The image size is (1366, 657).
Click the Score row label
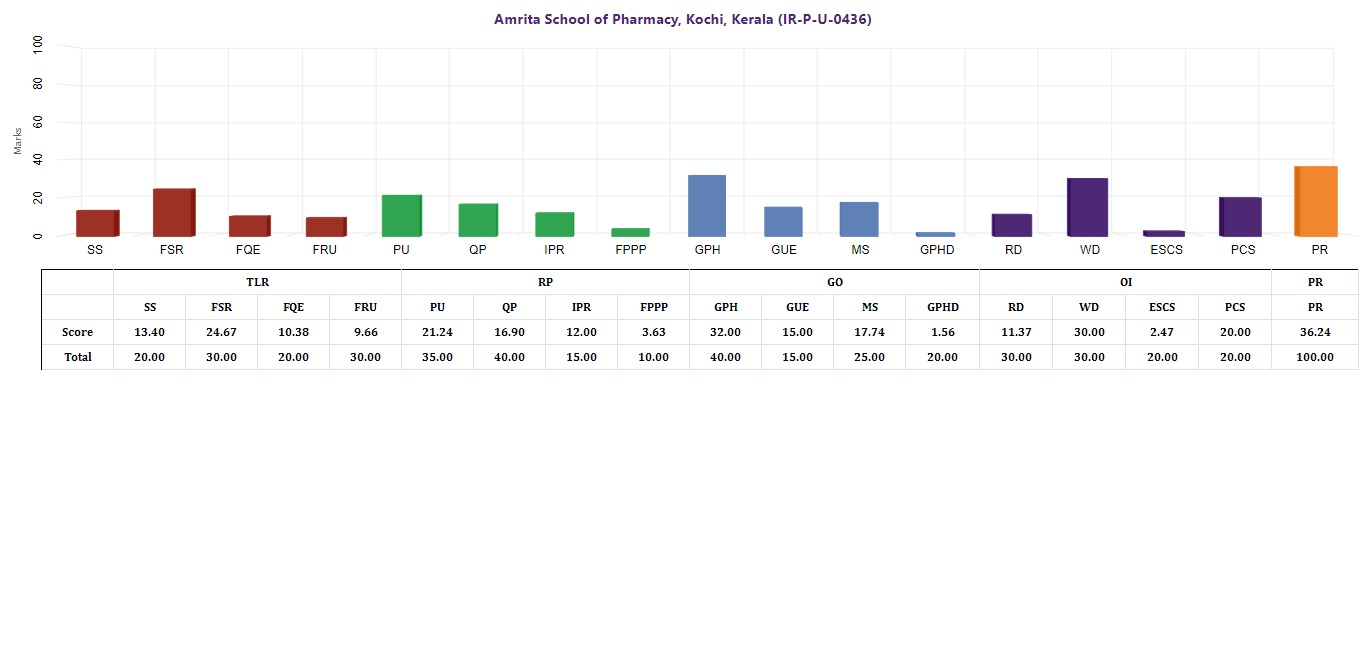[77, 332]
